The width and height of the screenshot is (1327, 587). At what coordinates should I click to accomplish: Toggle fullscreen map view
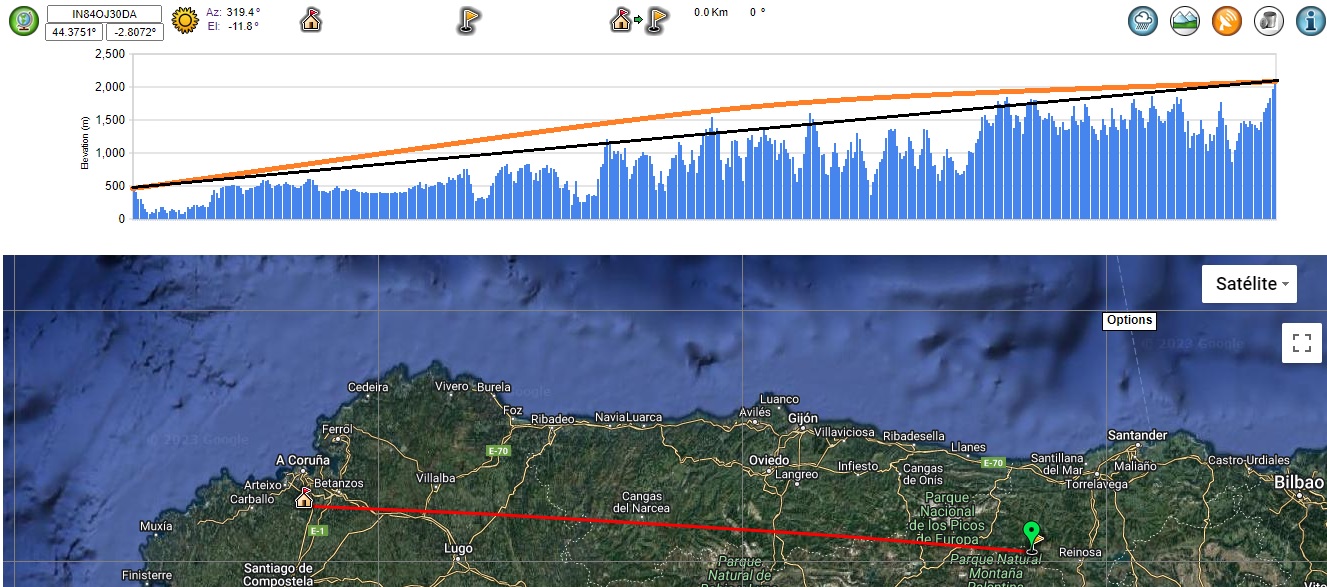pyautogui.click(x=1301, y=344)
